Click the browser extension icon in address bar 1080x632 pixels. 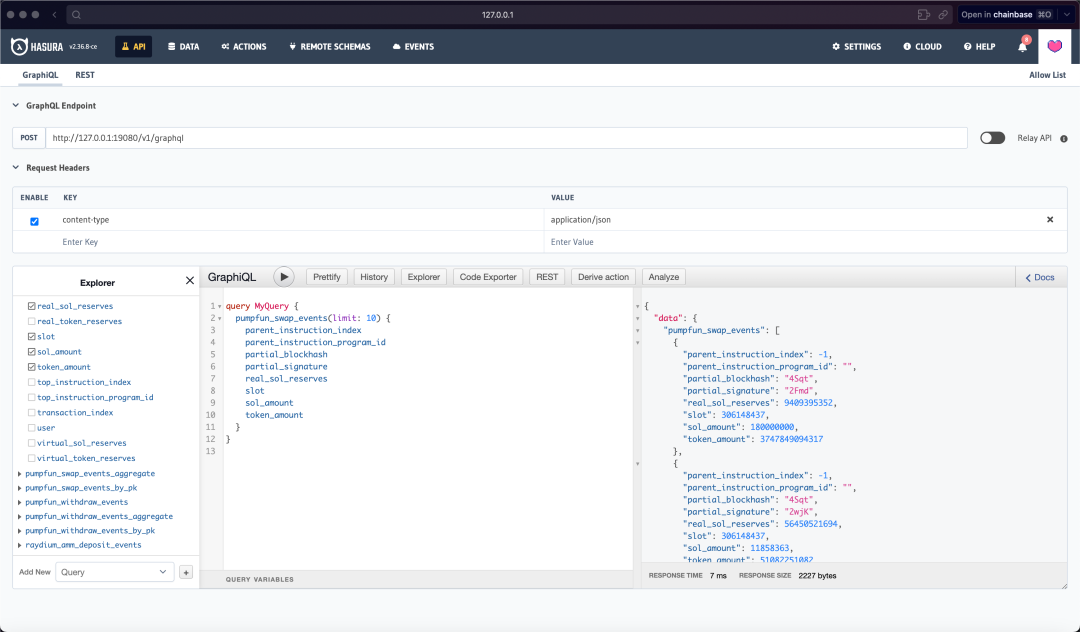click(x=924, y=14)
